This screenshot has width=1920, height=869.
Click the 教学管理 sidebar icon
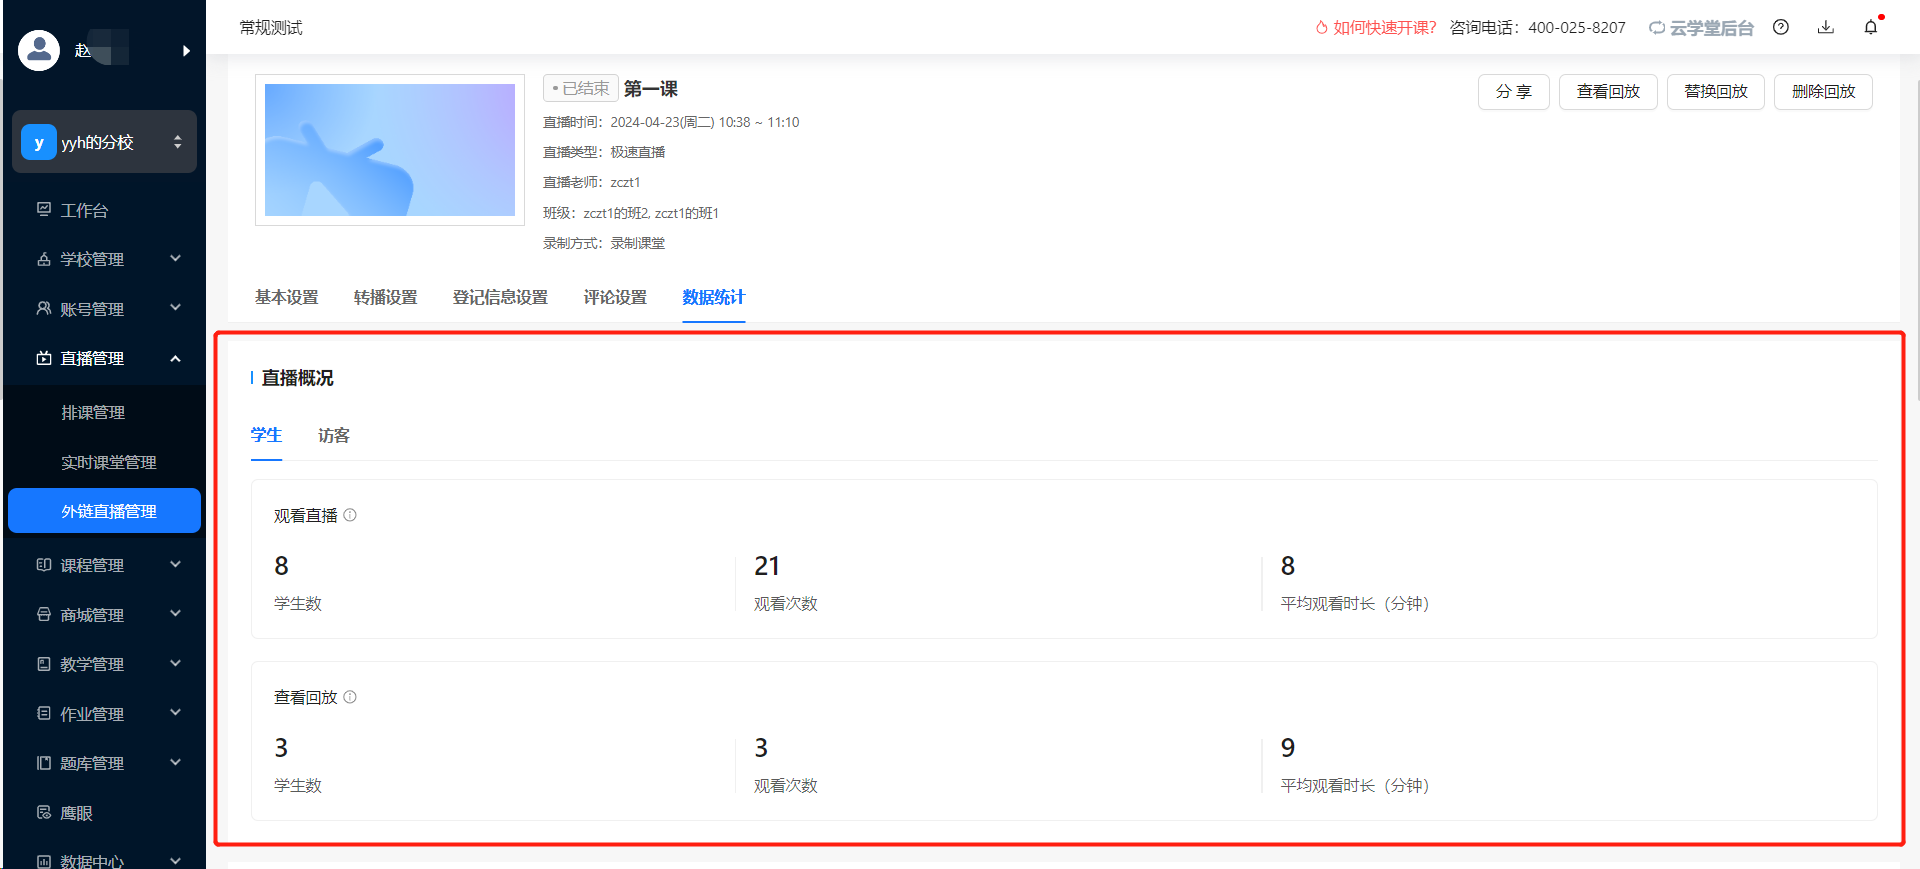[x=44, y=664]
